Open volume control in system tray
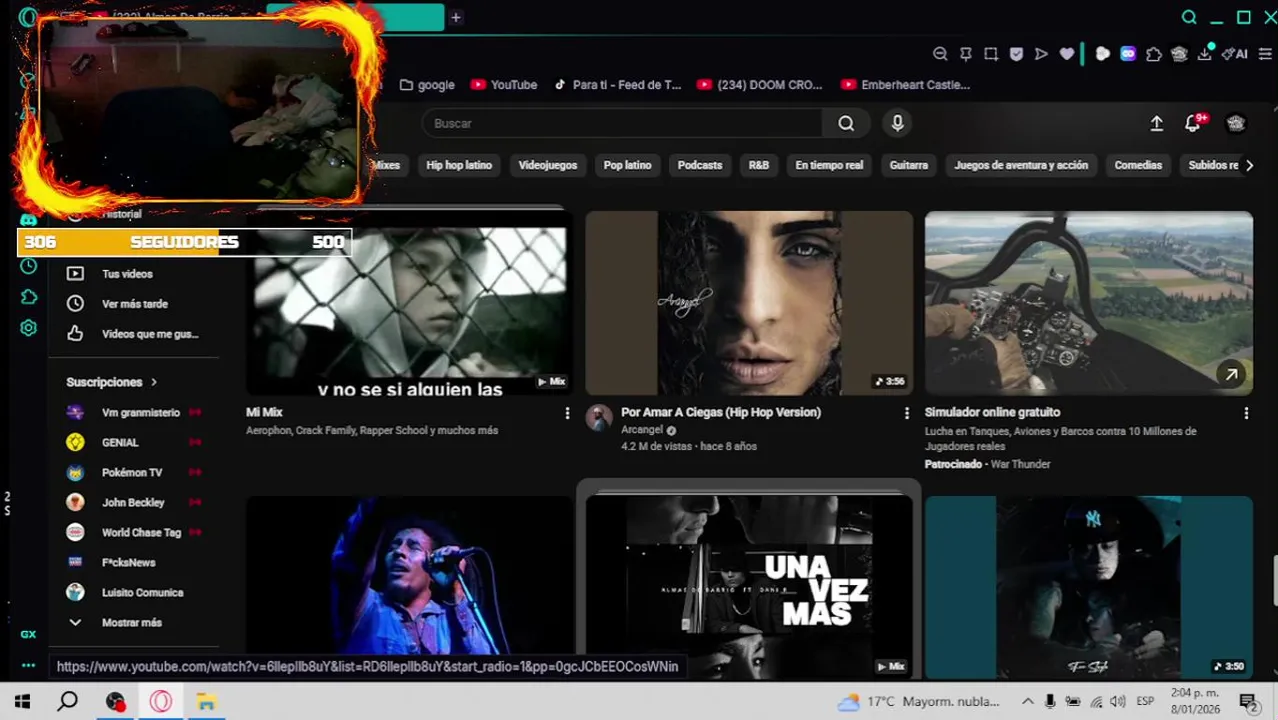 click(1118, 702)
